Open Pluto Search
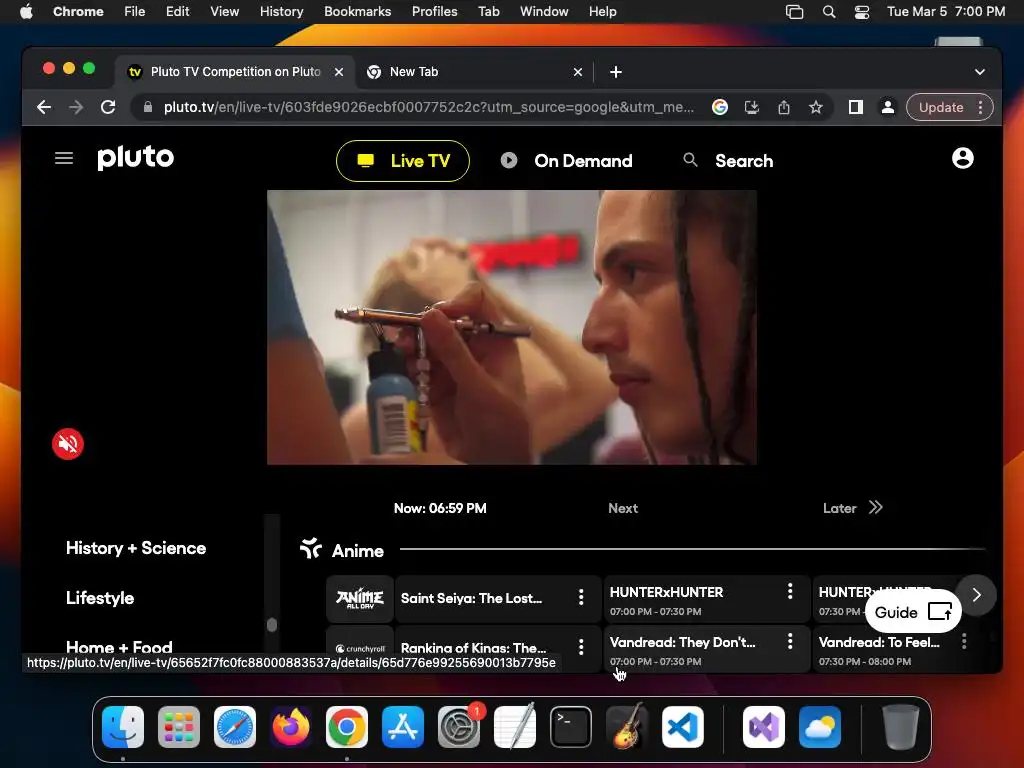Screen dimensions: 1024x768 tap(728, 161)
